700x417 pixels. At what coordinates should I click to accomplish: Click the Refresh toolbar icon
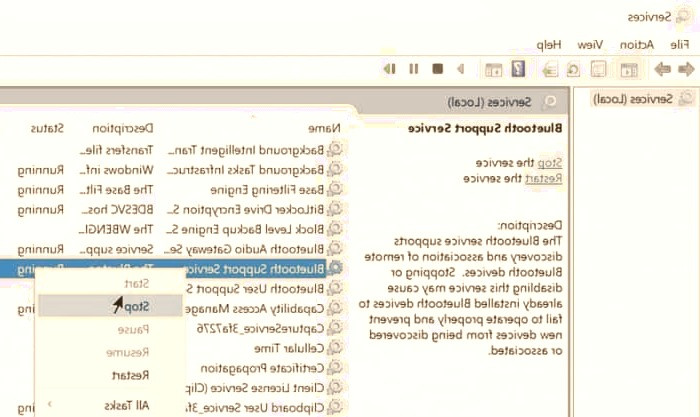tap(571, 69)
